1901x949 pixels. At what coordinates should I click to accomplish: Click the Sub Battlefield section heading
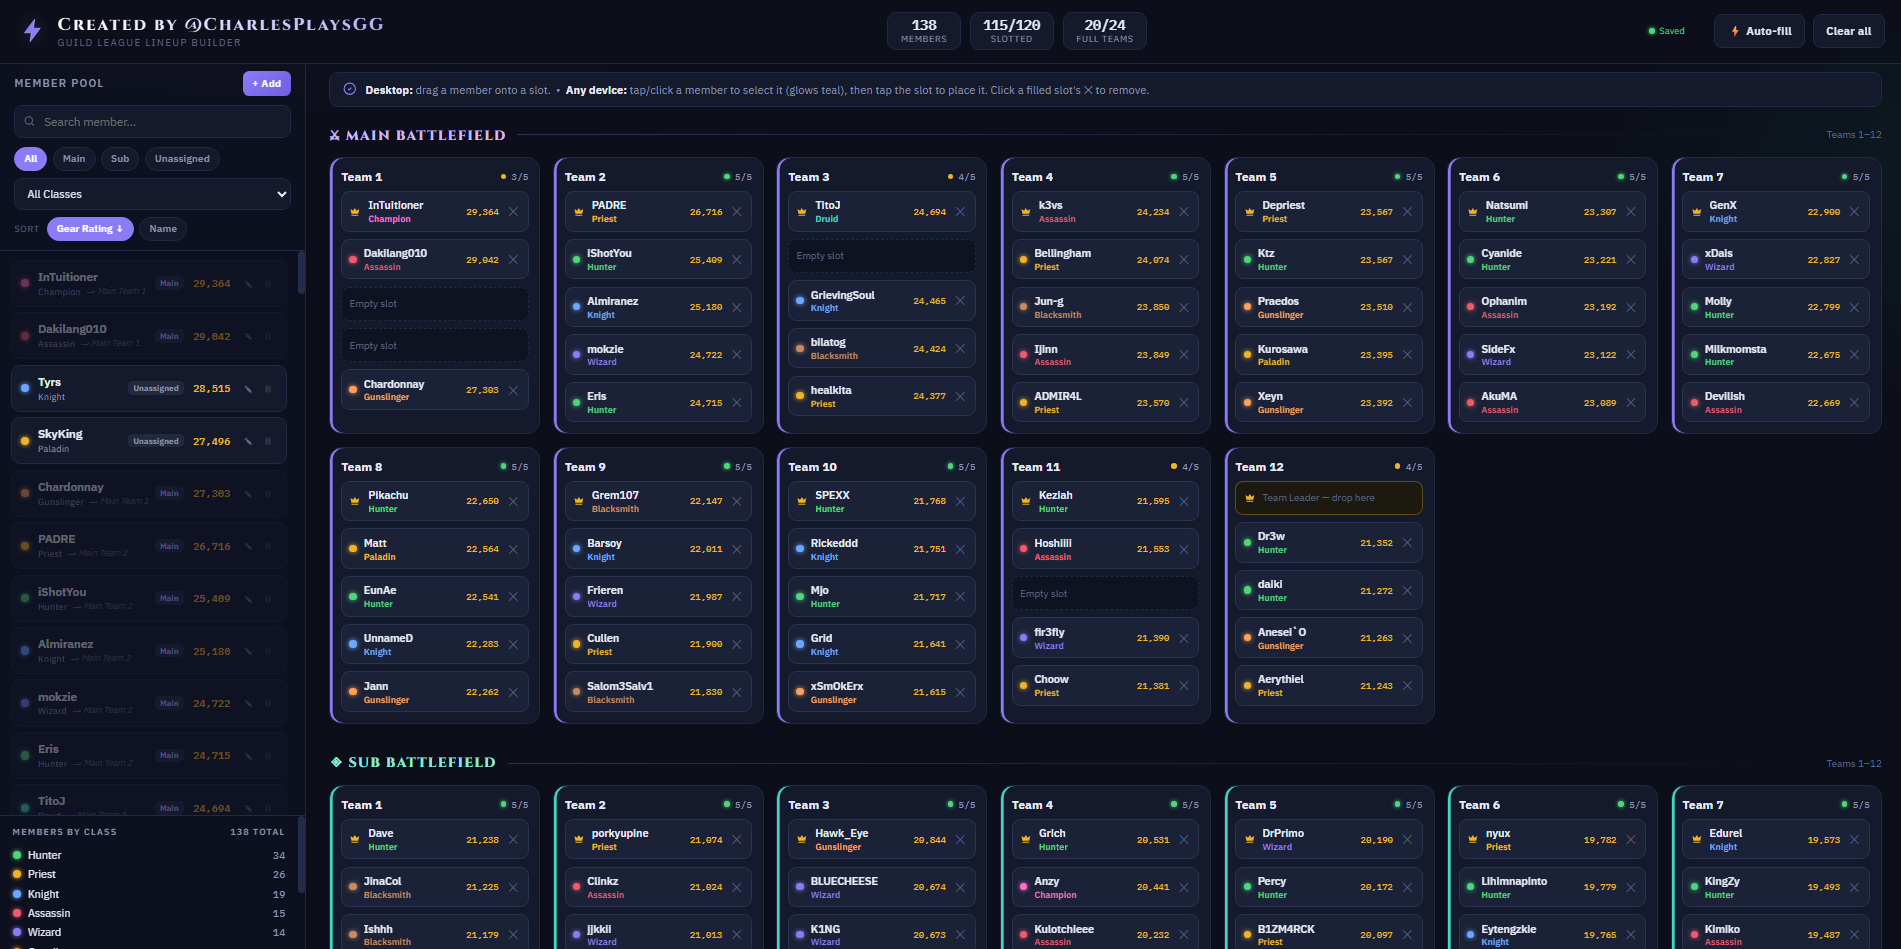pyautogui.click(x=413, y=762)
